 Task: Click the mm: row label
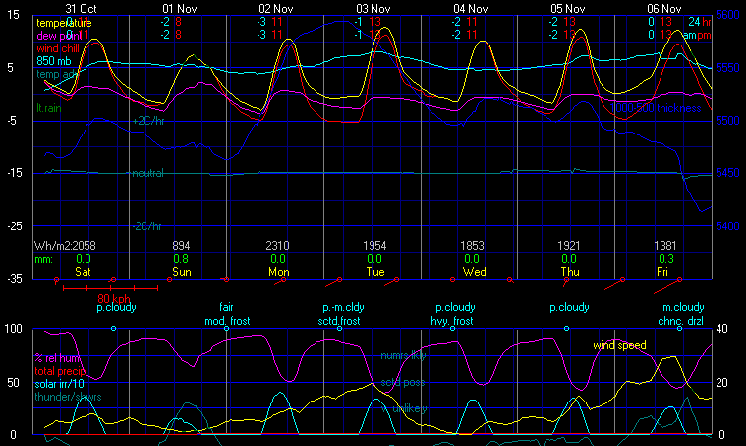43,259
